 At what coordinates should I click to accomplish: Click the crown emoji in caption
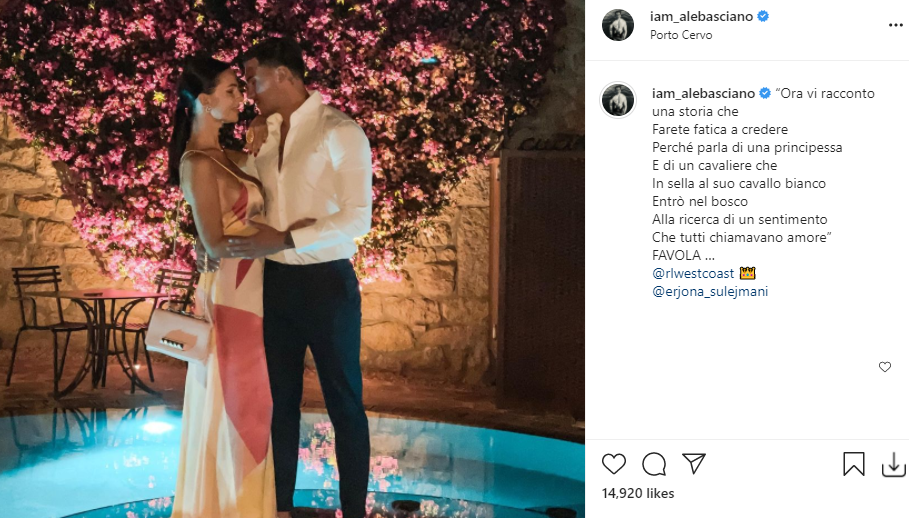(x=747, y=273)
